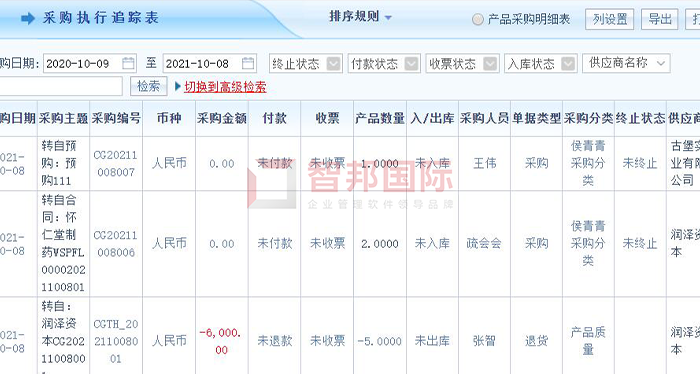Click 未收票 in the 疏会会 row
The image size is (700, 374).
(x=327, y=243)
